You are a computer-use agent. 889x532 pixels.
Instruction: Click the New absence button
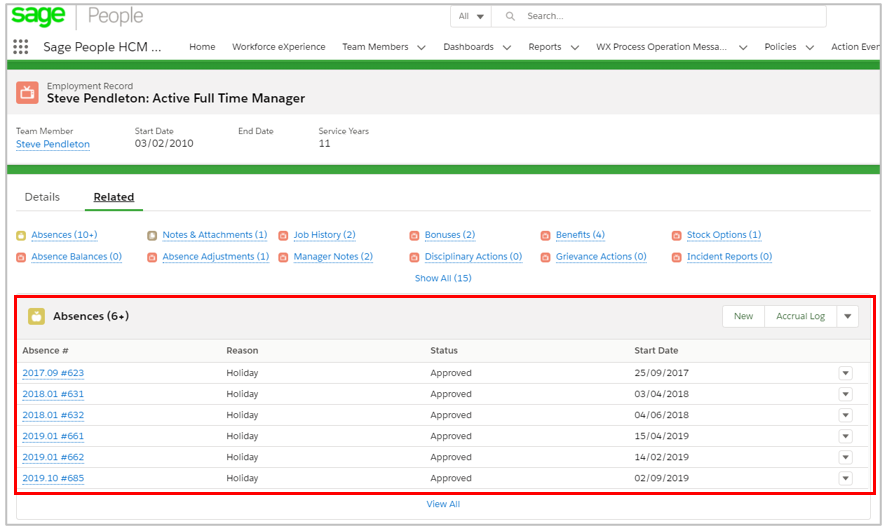[x=743, y=316]
